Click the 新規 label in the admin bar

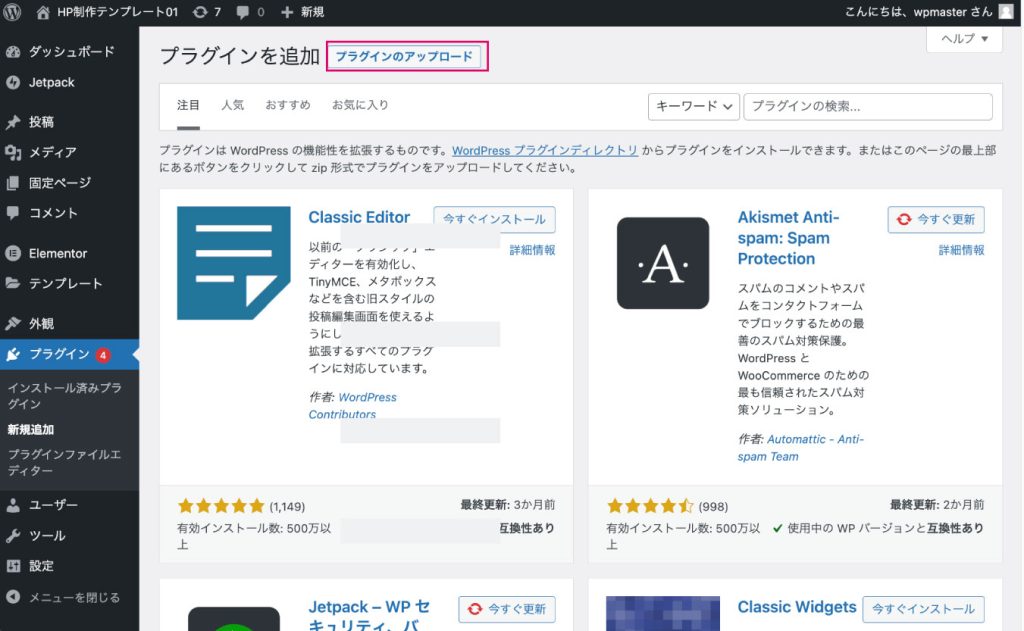tap(313, 12)
